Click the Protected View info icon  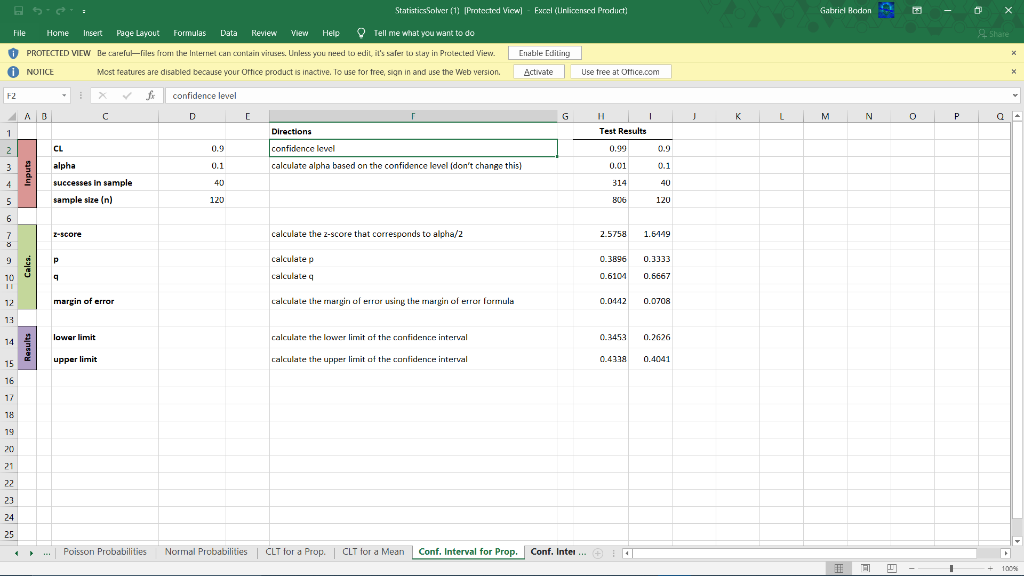coord(13,54)
